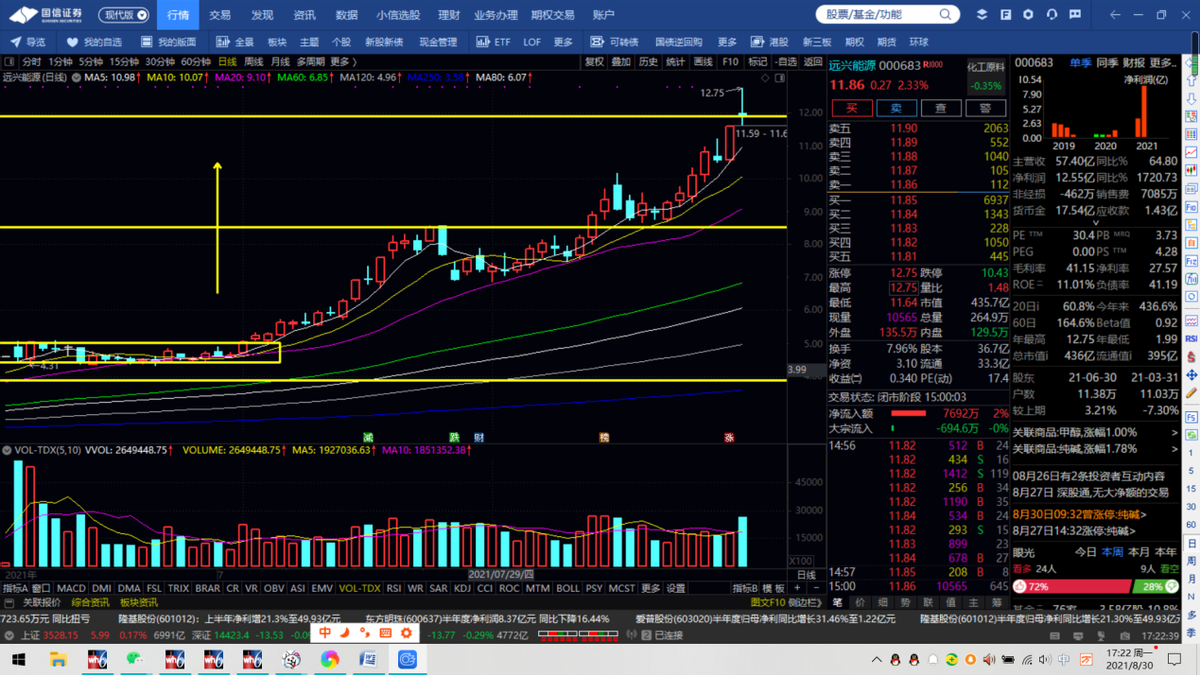Open 8月30日09:32曾涨停:纯碱 news link
Screen dimensions: 1200x675
tap(1079, 515)
